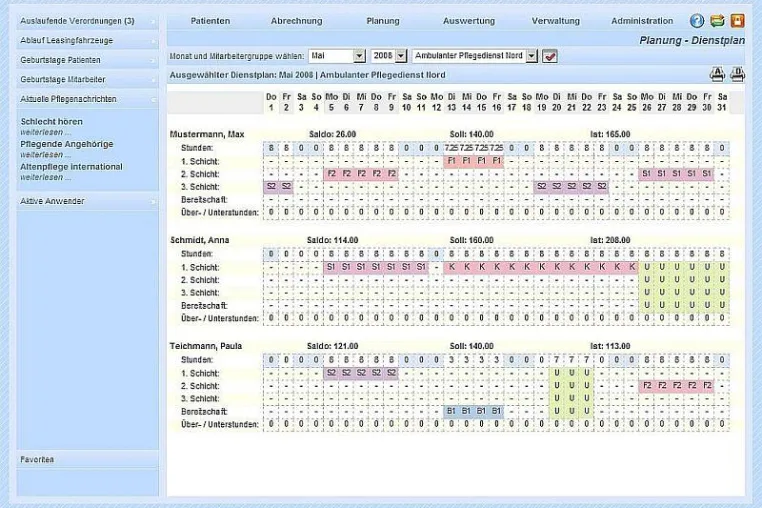Open the Schlecht hören news headline

point(52,122)
